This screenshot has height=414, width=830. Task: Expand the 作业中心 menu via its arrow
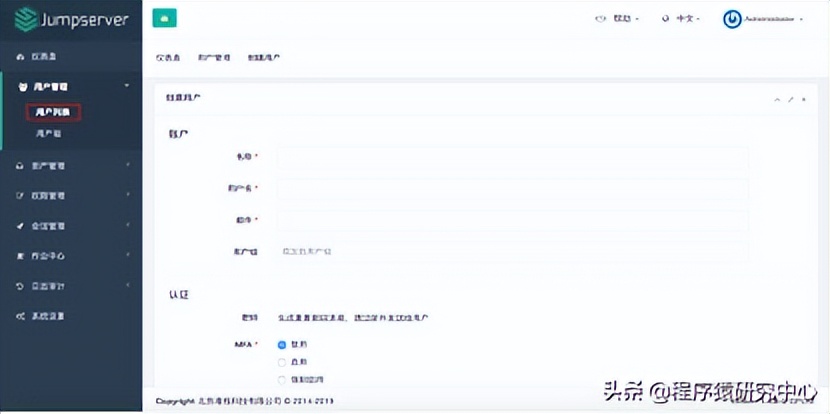click(128, 256)
